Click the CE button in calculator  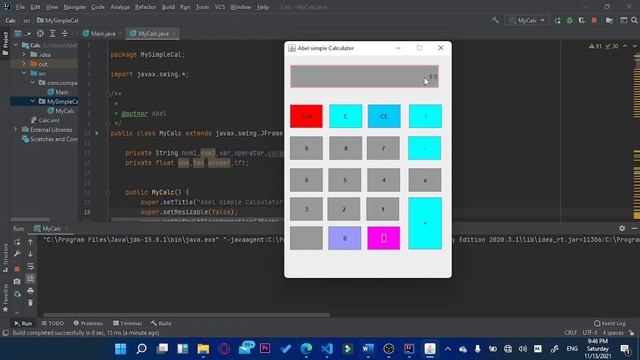click(x=384, y=116)
